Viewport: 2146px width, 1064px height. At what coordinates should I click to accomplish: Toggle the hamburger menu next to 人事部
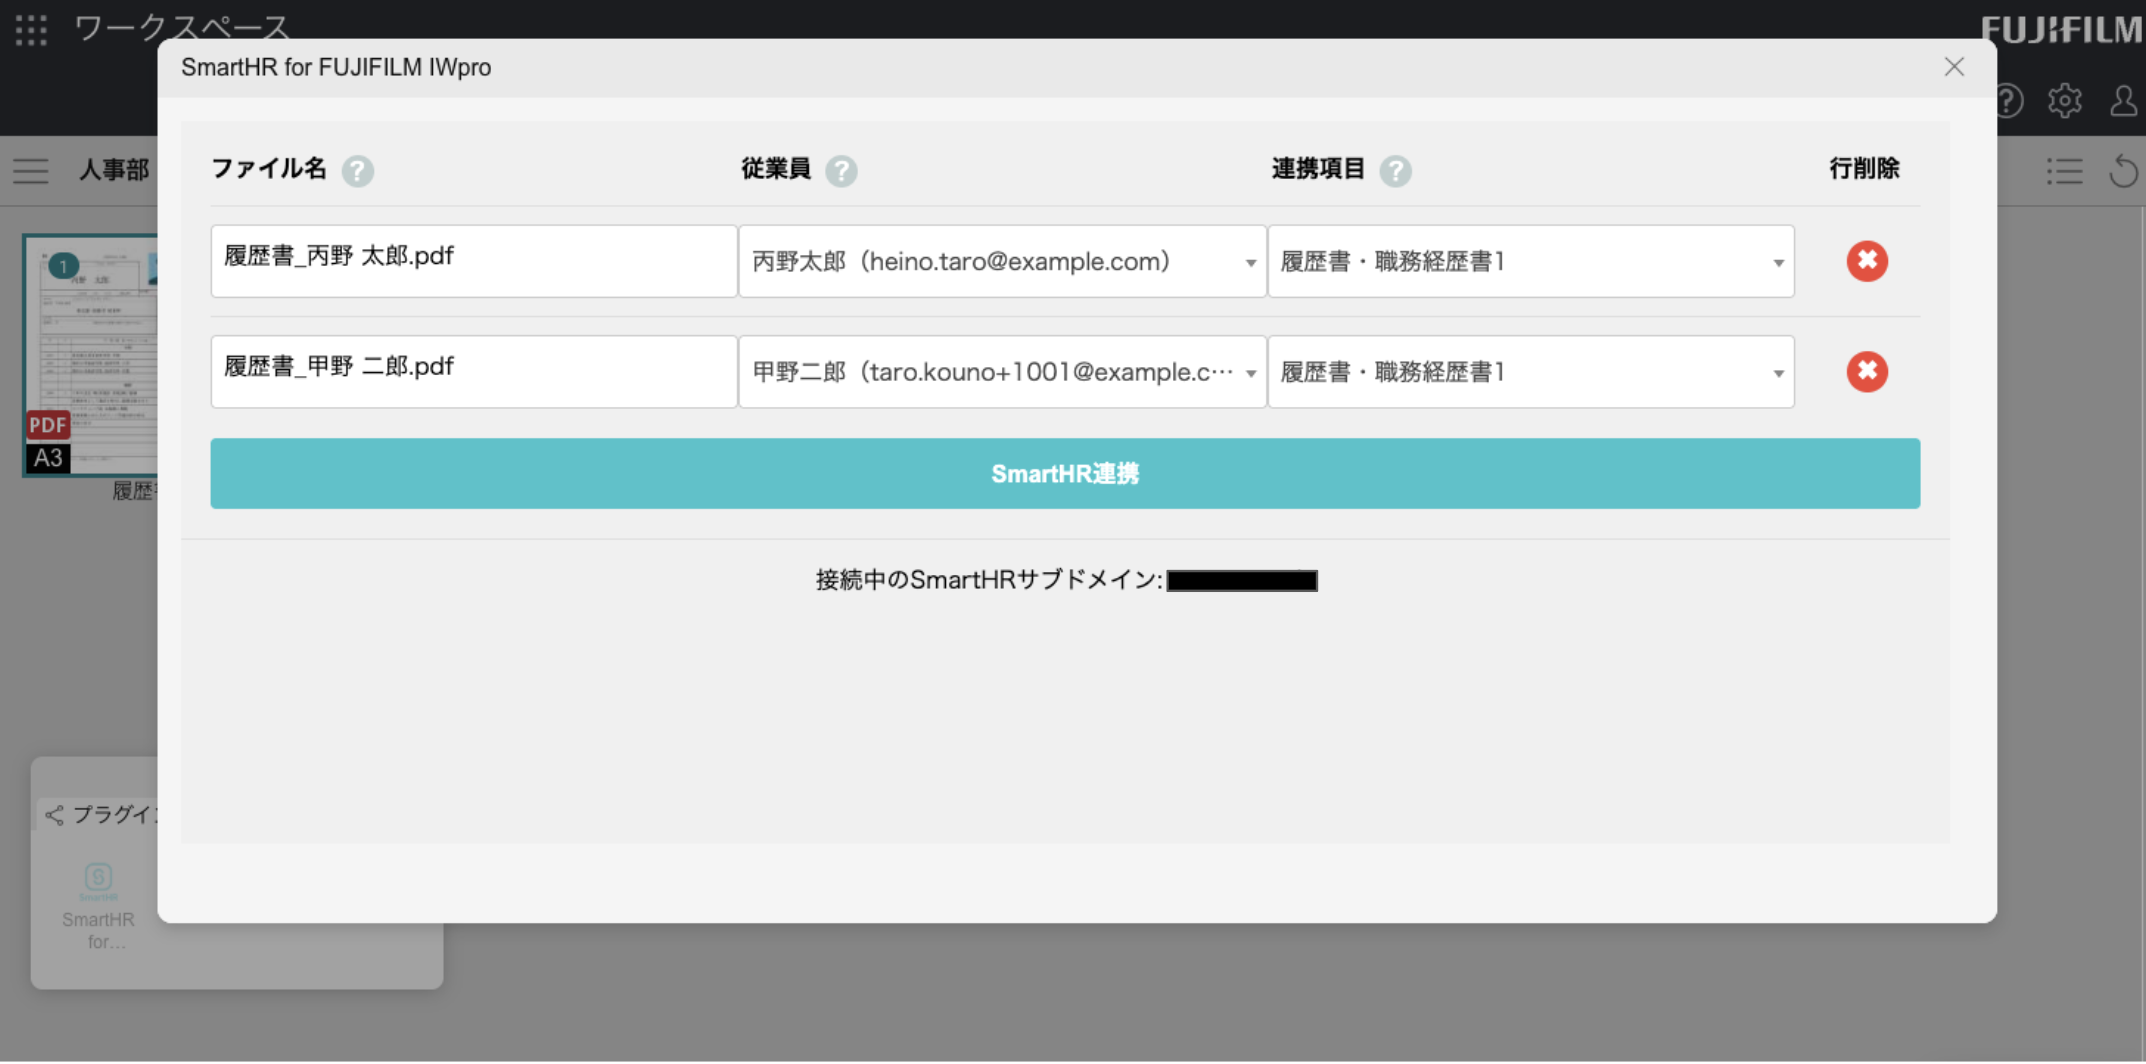[x=31, y=171]
